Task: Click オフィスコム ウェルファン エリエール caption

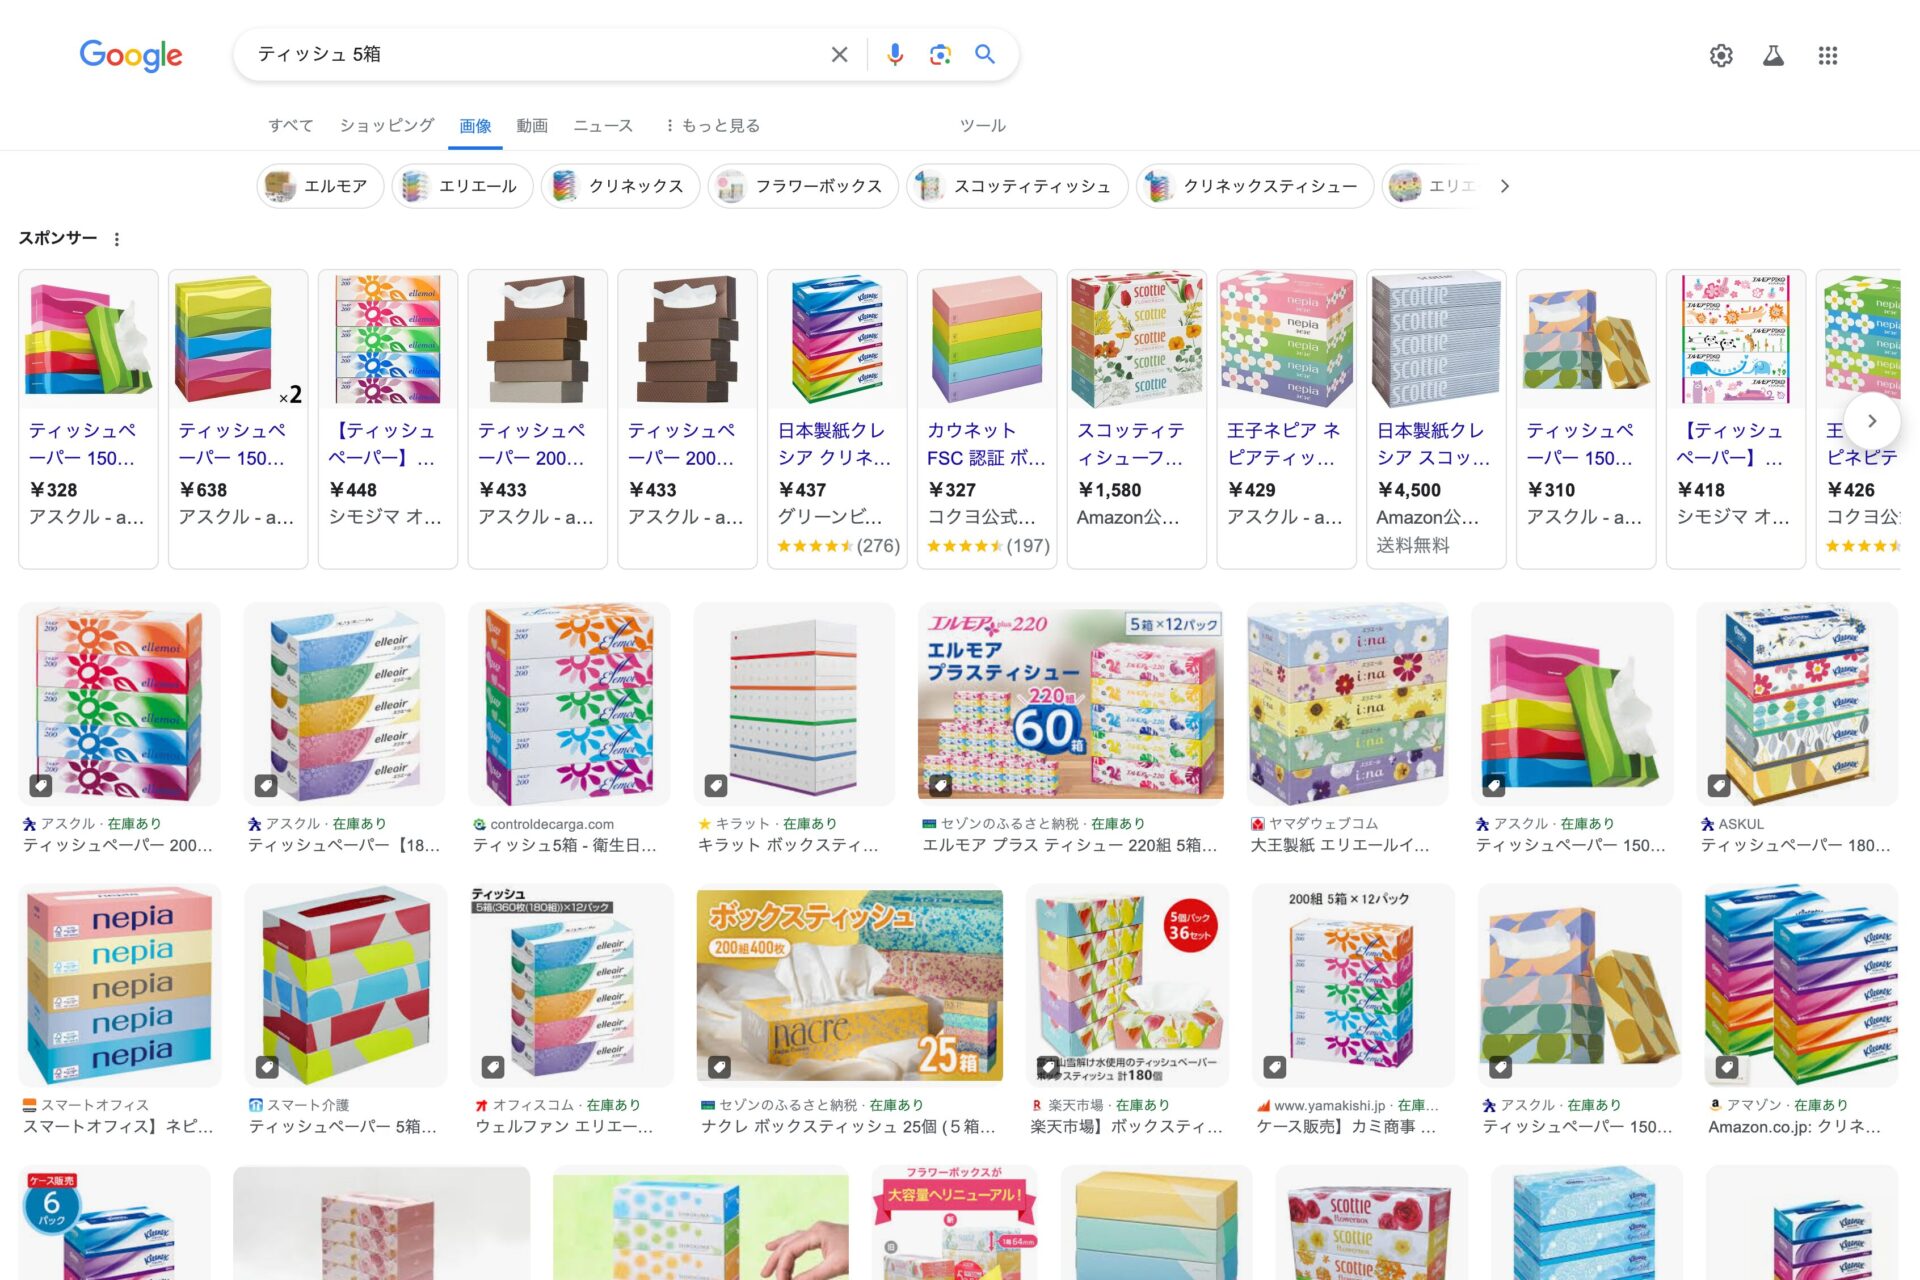Action: 564,1127
